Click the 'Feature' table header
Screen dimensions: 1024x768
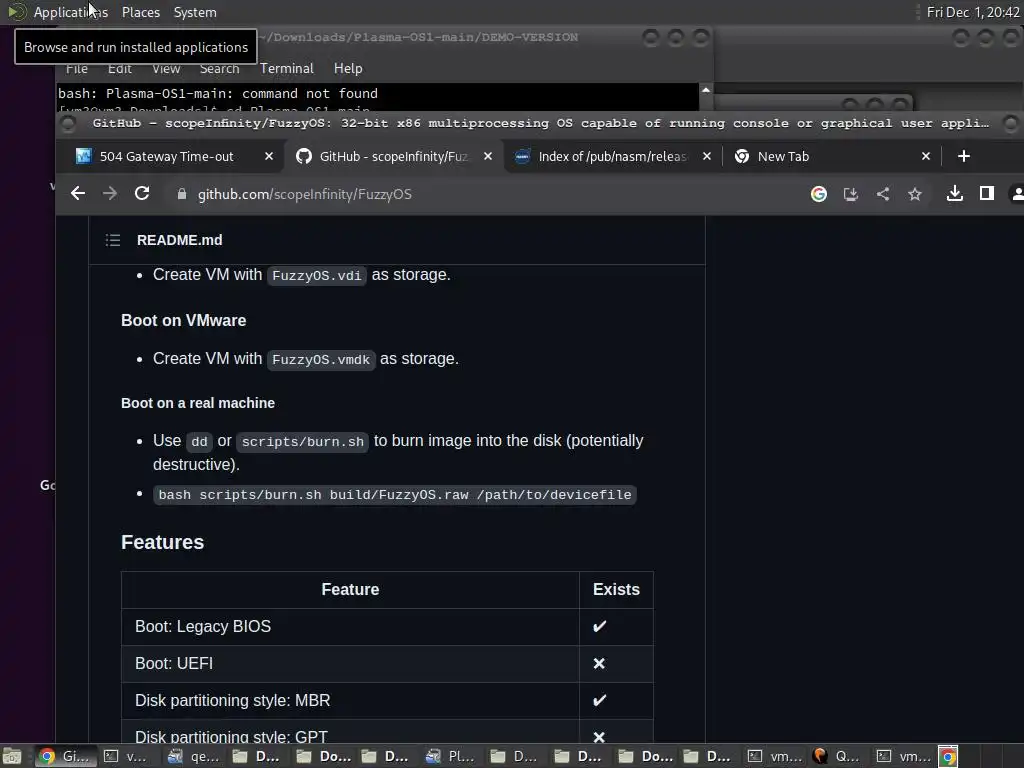[350, 590]
